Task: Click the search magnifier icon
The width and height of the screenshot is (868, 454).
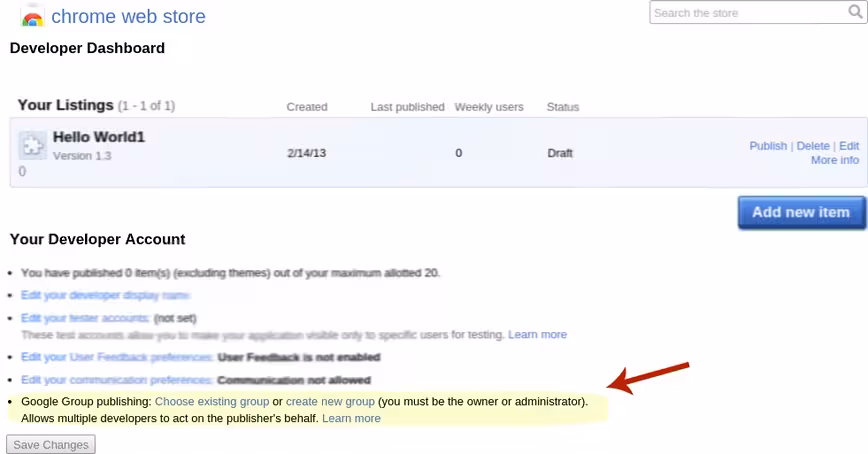Action: tap(855, 12)
